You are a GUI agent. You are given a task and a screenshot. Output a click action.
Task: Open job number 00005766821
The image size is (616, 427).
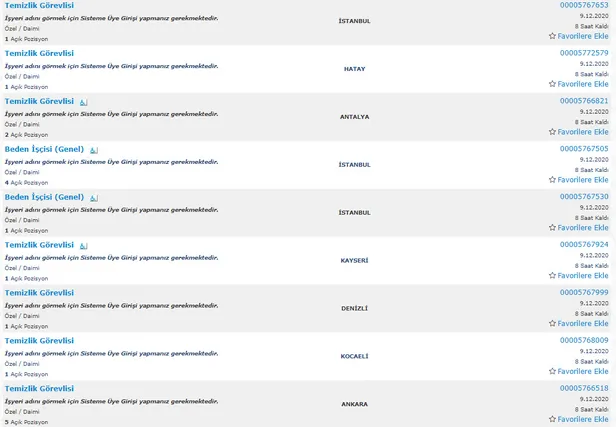click(583, 100)
